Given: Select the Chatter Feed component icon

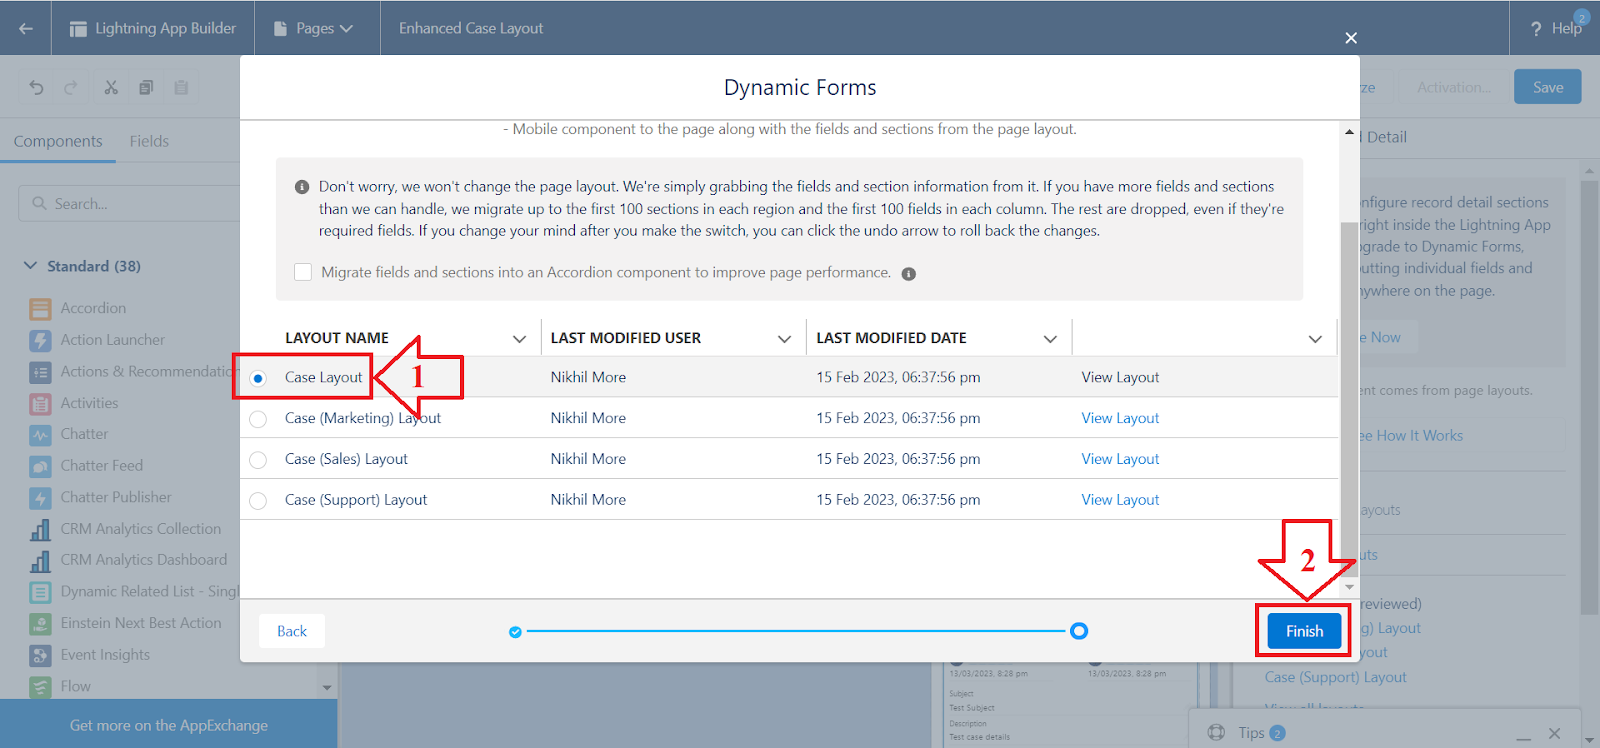Looking at the screenshot, I should (40, 466).
